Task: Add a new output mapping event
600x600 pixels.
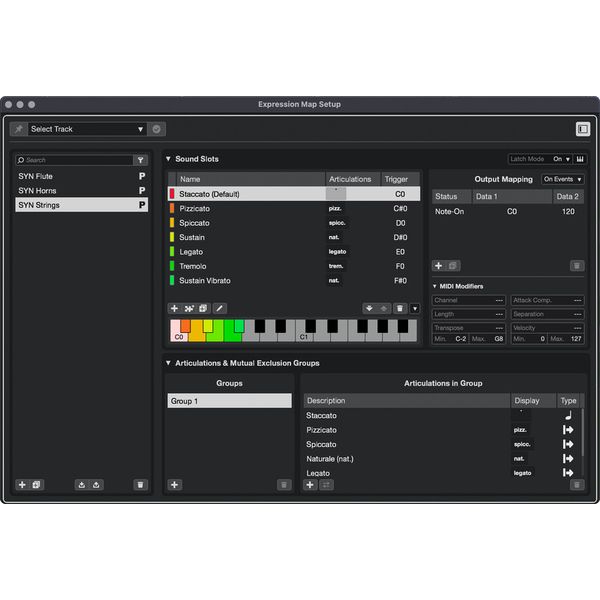Action: (x=438, y=266)
